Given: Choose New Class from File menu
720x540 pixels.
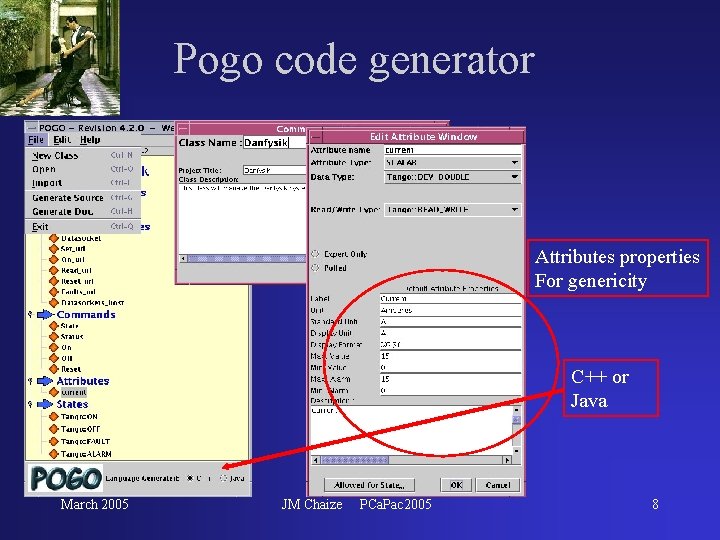Looking at the screenshot, I should pos(83,156).
